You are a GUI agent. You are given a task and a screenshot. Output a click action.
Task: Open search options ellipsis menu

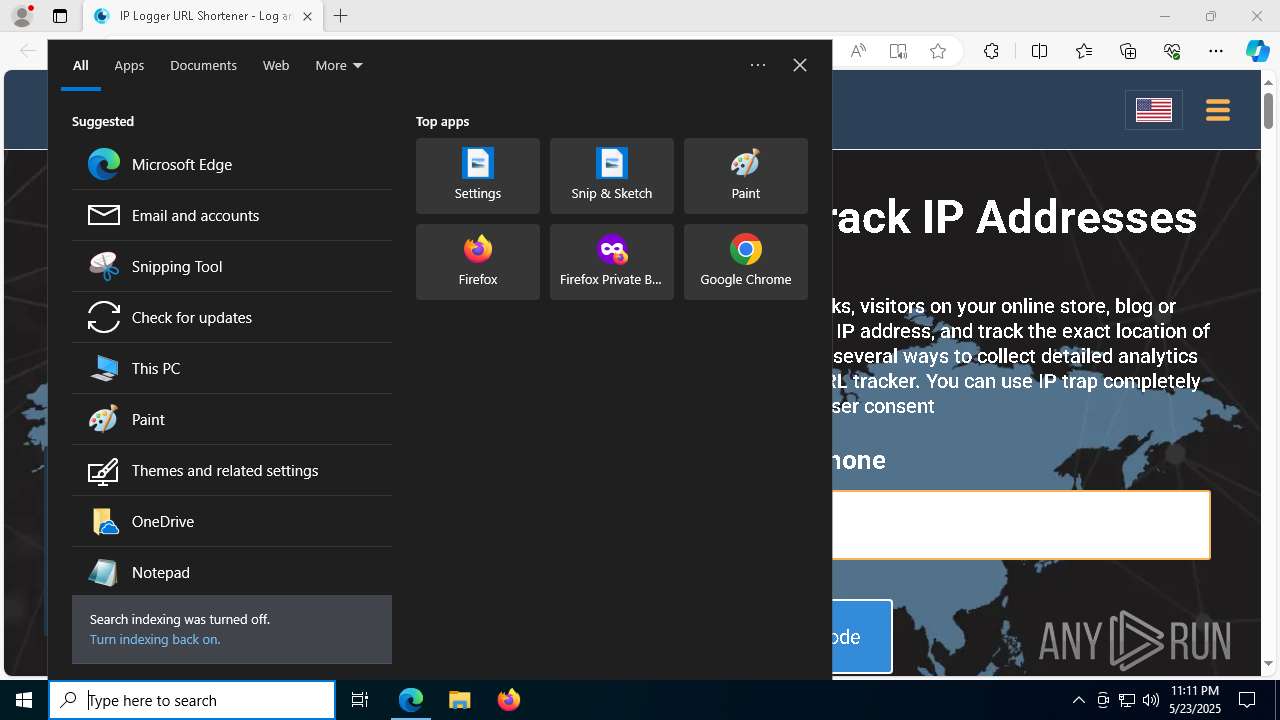[758, 65]
